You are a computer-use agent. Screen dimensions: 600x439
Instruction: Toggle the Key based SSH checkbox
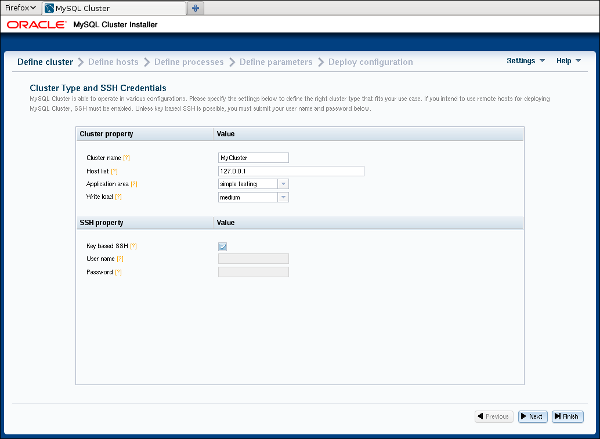click(x=222, y=246)
